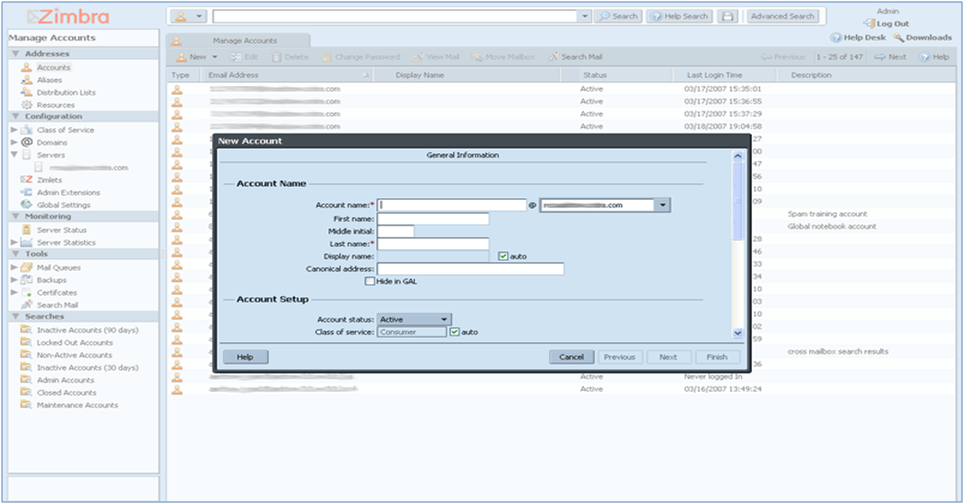Collapse the Tools section
The width and height of the screenshot is (964, 504).
pyautogui.click(x=15, y=254)
